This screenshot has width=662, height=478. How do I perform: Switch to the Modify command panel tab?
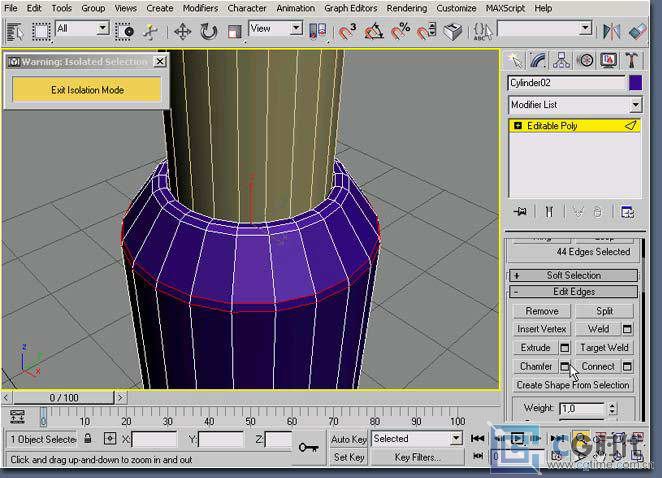click(x=538, y=61)
